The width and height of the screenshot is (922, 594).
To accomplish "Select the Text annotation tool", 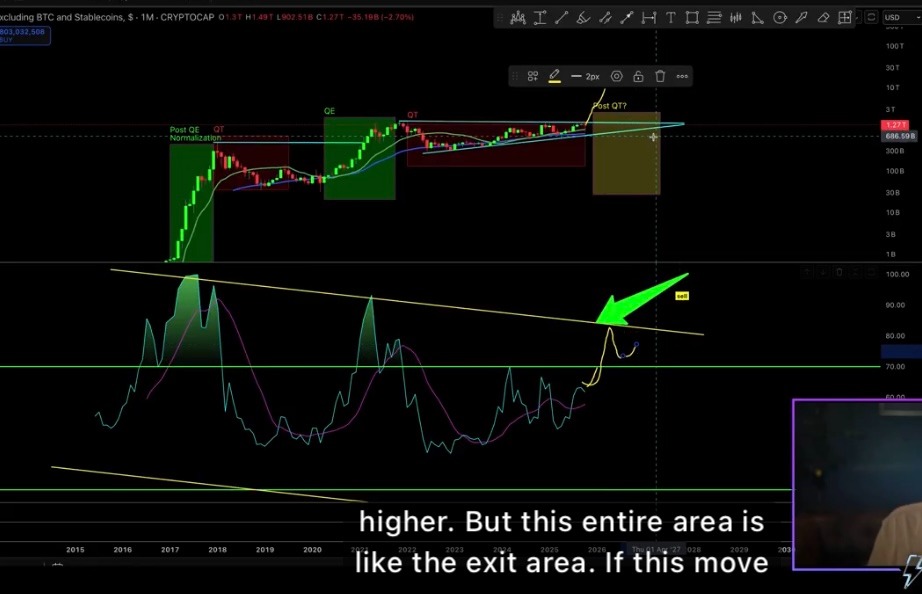I will 670,17.
